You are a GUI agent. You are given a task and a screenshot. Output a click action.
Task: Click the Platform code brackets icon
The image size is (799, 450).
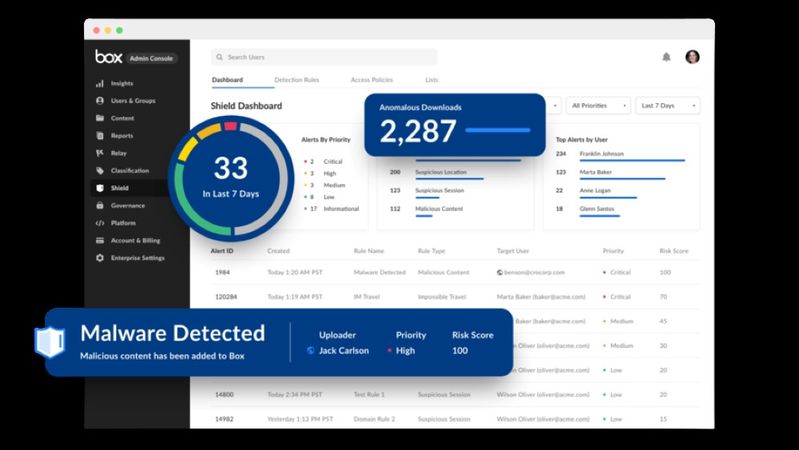tap(100, 223)
